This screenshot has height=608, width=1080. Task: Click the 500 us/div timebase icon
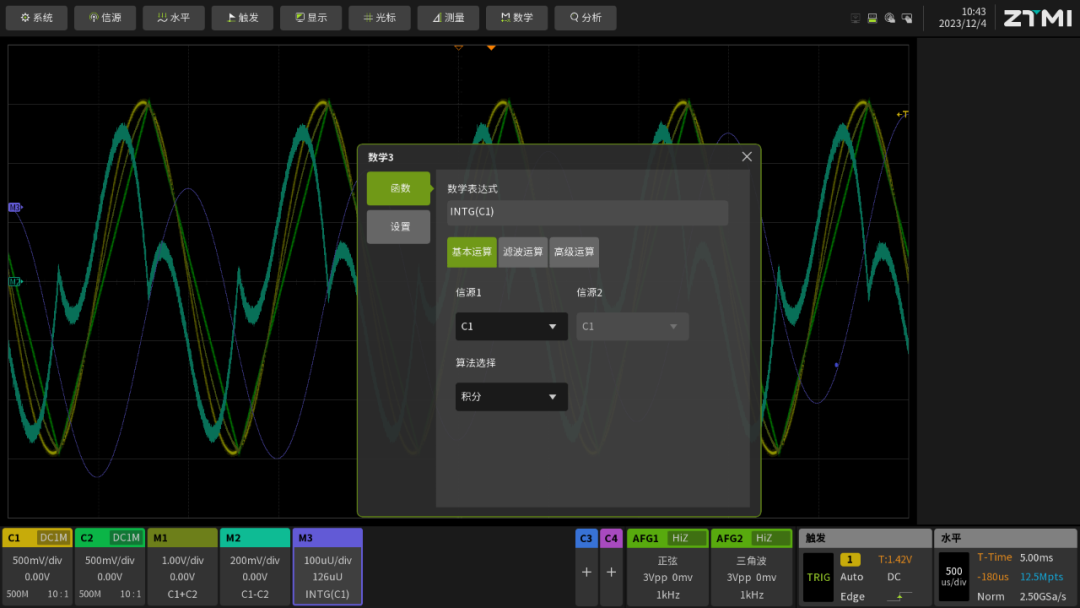(953, 577)
